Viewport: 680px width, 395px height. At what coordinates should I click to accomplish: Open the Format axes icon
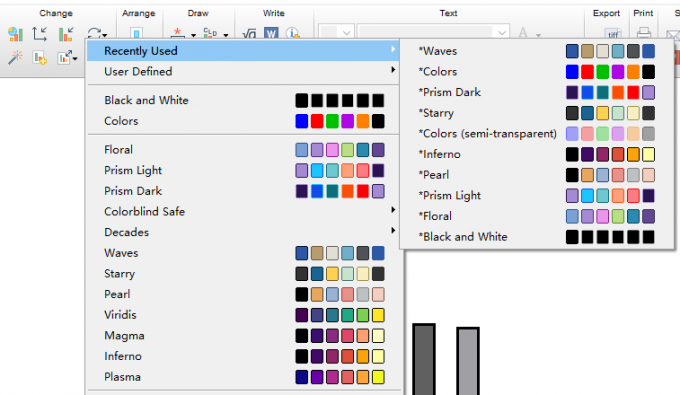(x=39, y=33)
